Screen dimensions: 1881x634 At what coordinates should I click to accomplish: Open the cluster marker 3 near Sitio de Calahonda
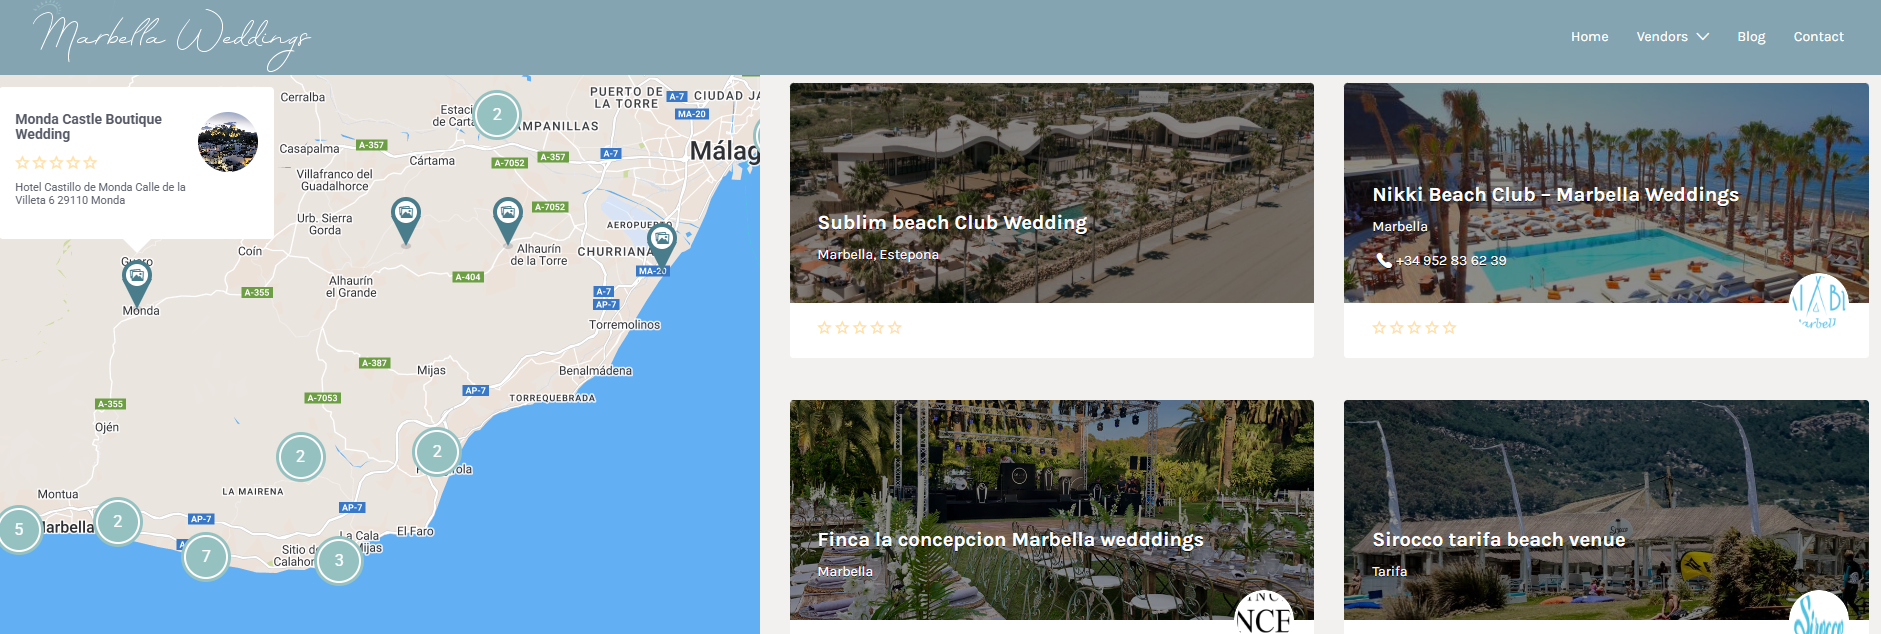tap(339, 560)
